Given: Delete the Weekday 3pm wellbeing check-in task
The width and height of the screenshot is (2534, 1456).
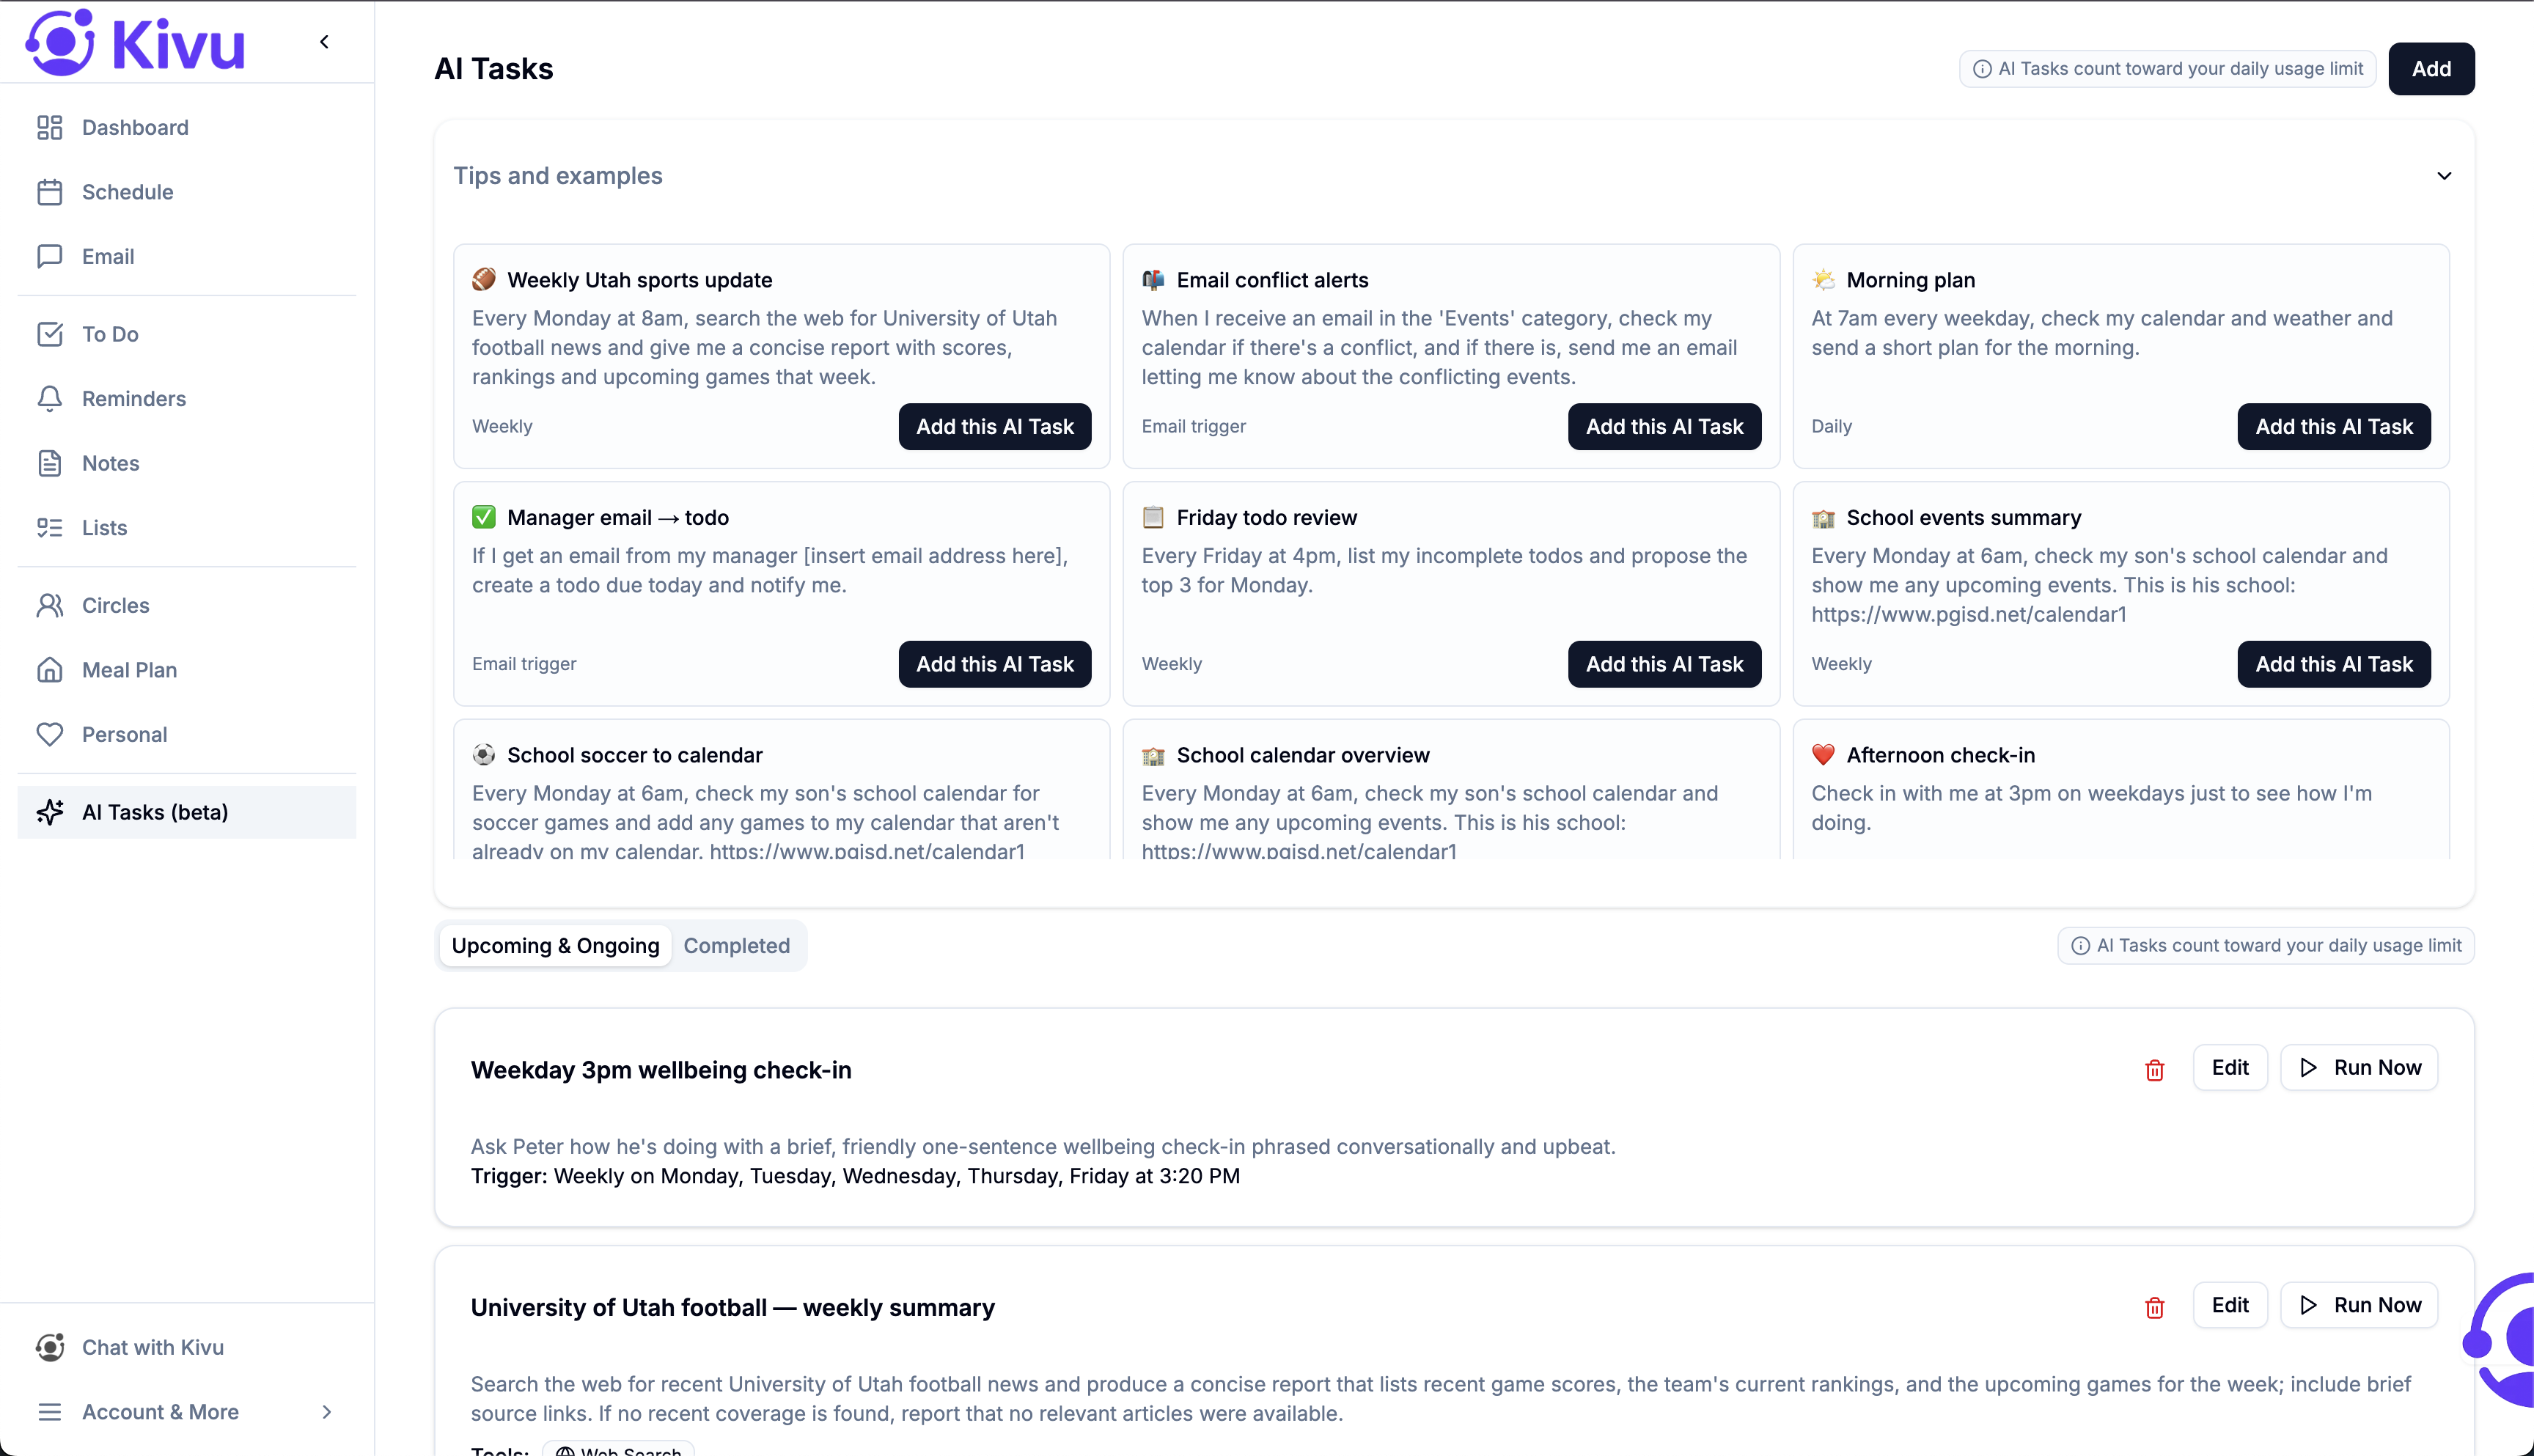Looking at the screenshot, I should [x=2154, y=1069].
